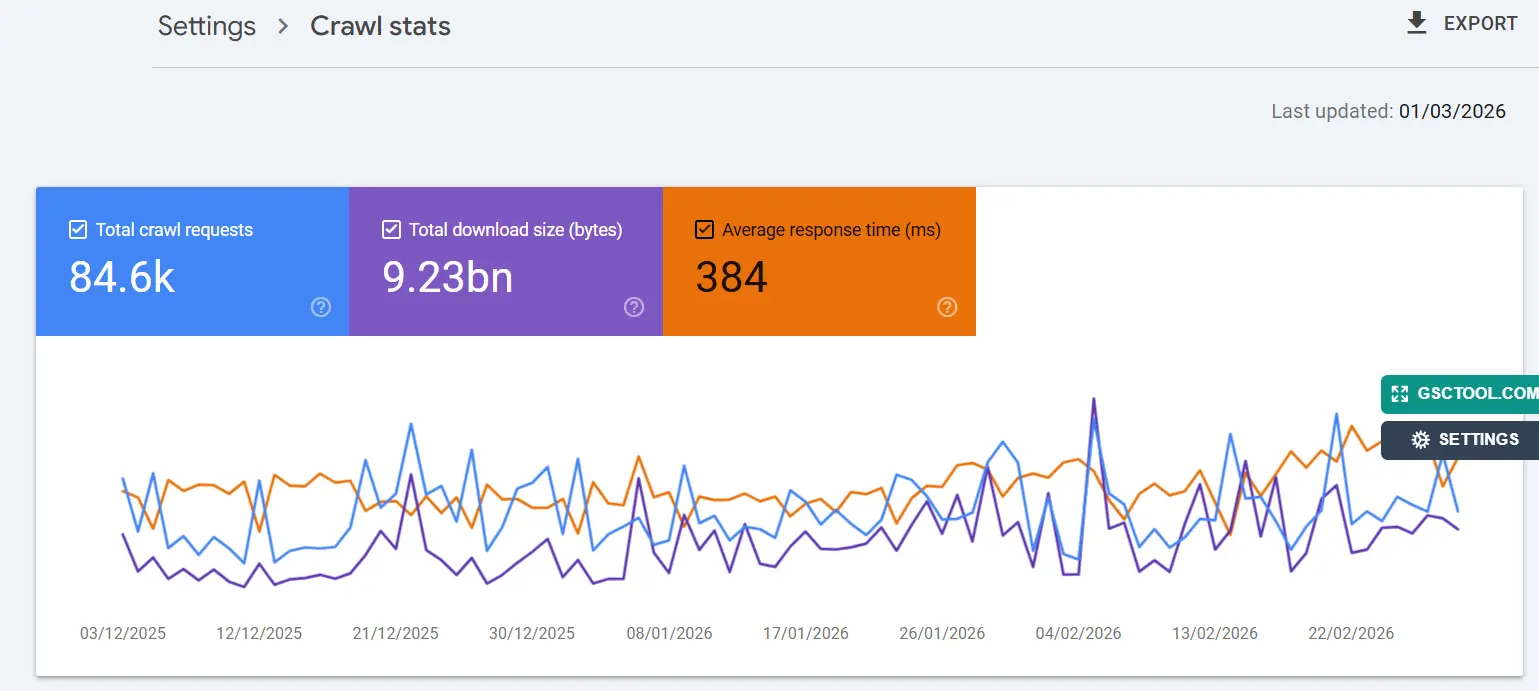This screenshot has height=691, width=1539.
Task: Click the tall blue spike near 04/02/2026
Action: click(1095, 400)
